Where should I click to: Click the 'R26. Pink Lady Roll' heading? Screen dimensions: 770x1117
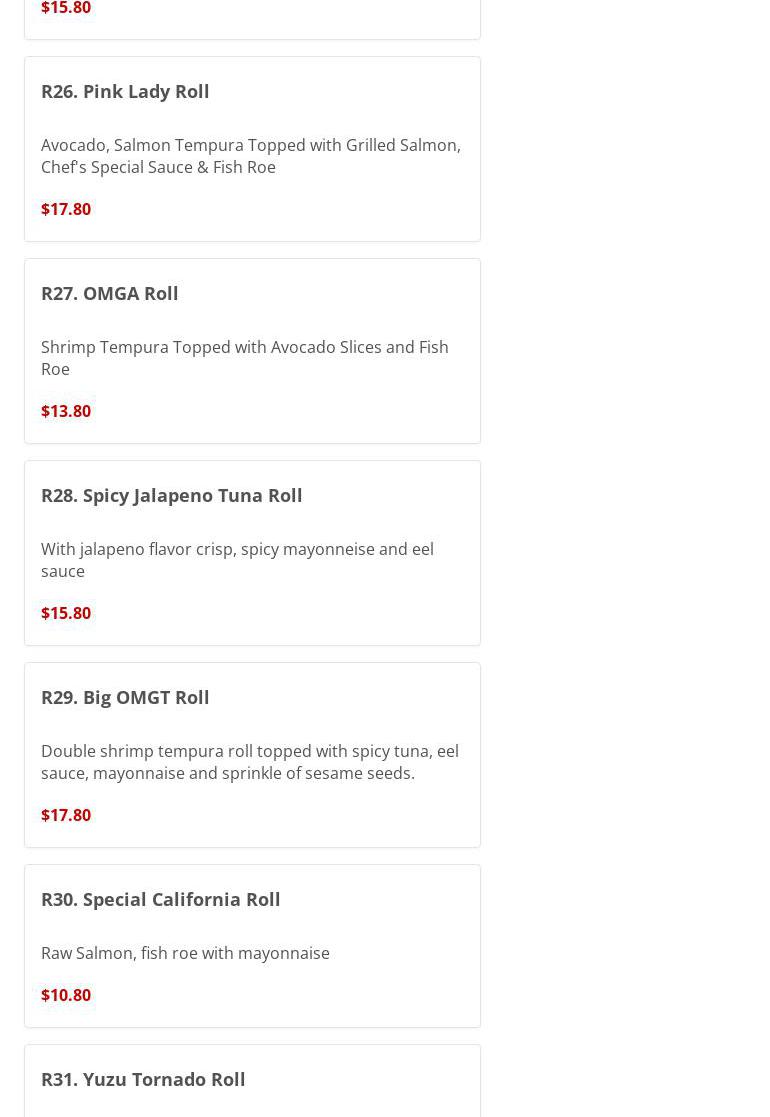(x=125, y=91)
